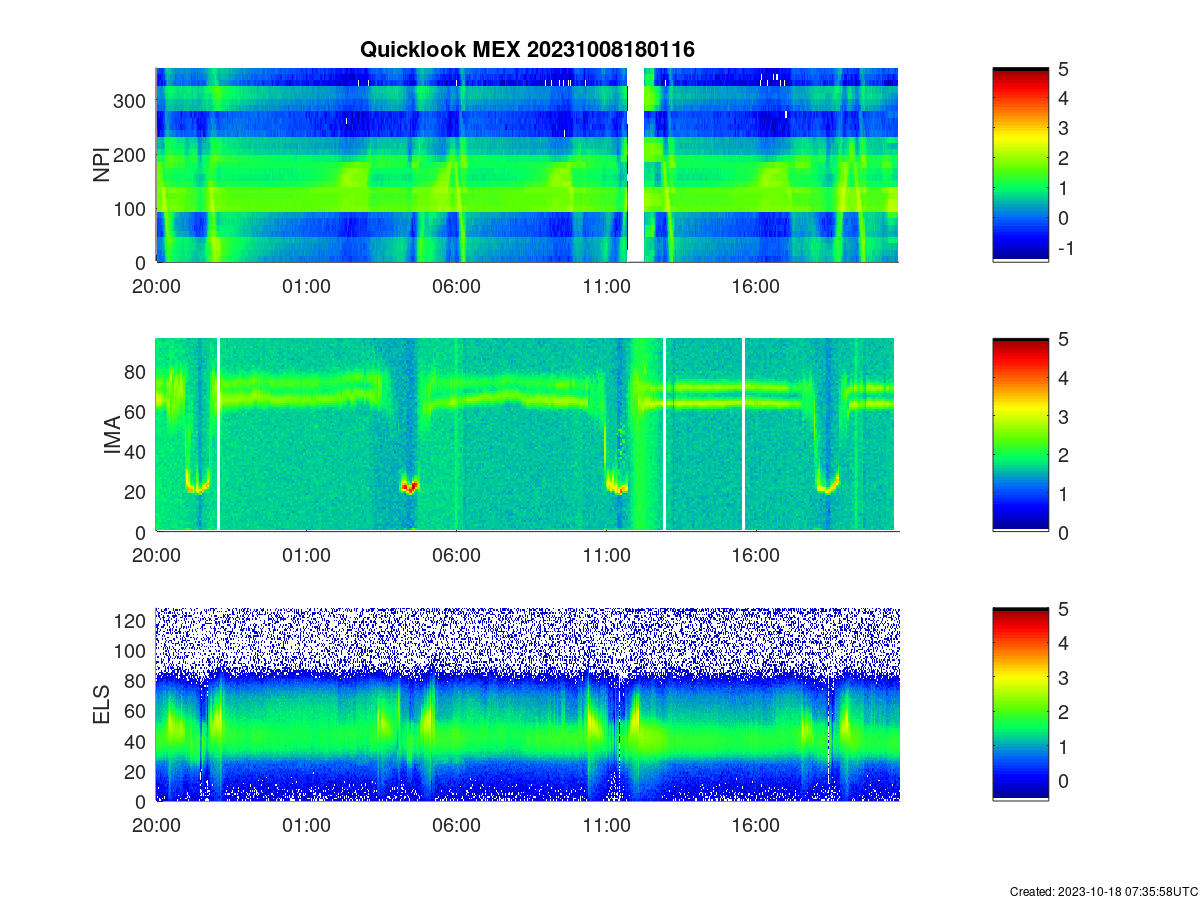Click the plot title Quicklook MEX 20231008180116

[x=527, y=49]
